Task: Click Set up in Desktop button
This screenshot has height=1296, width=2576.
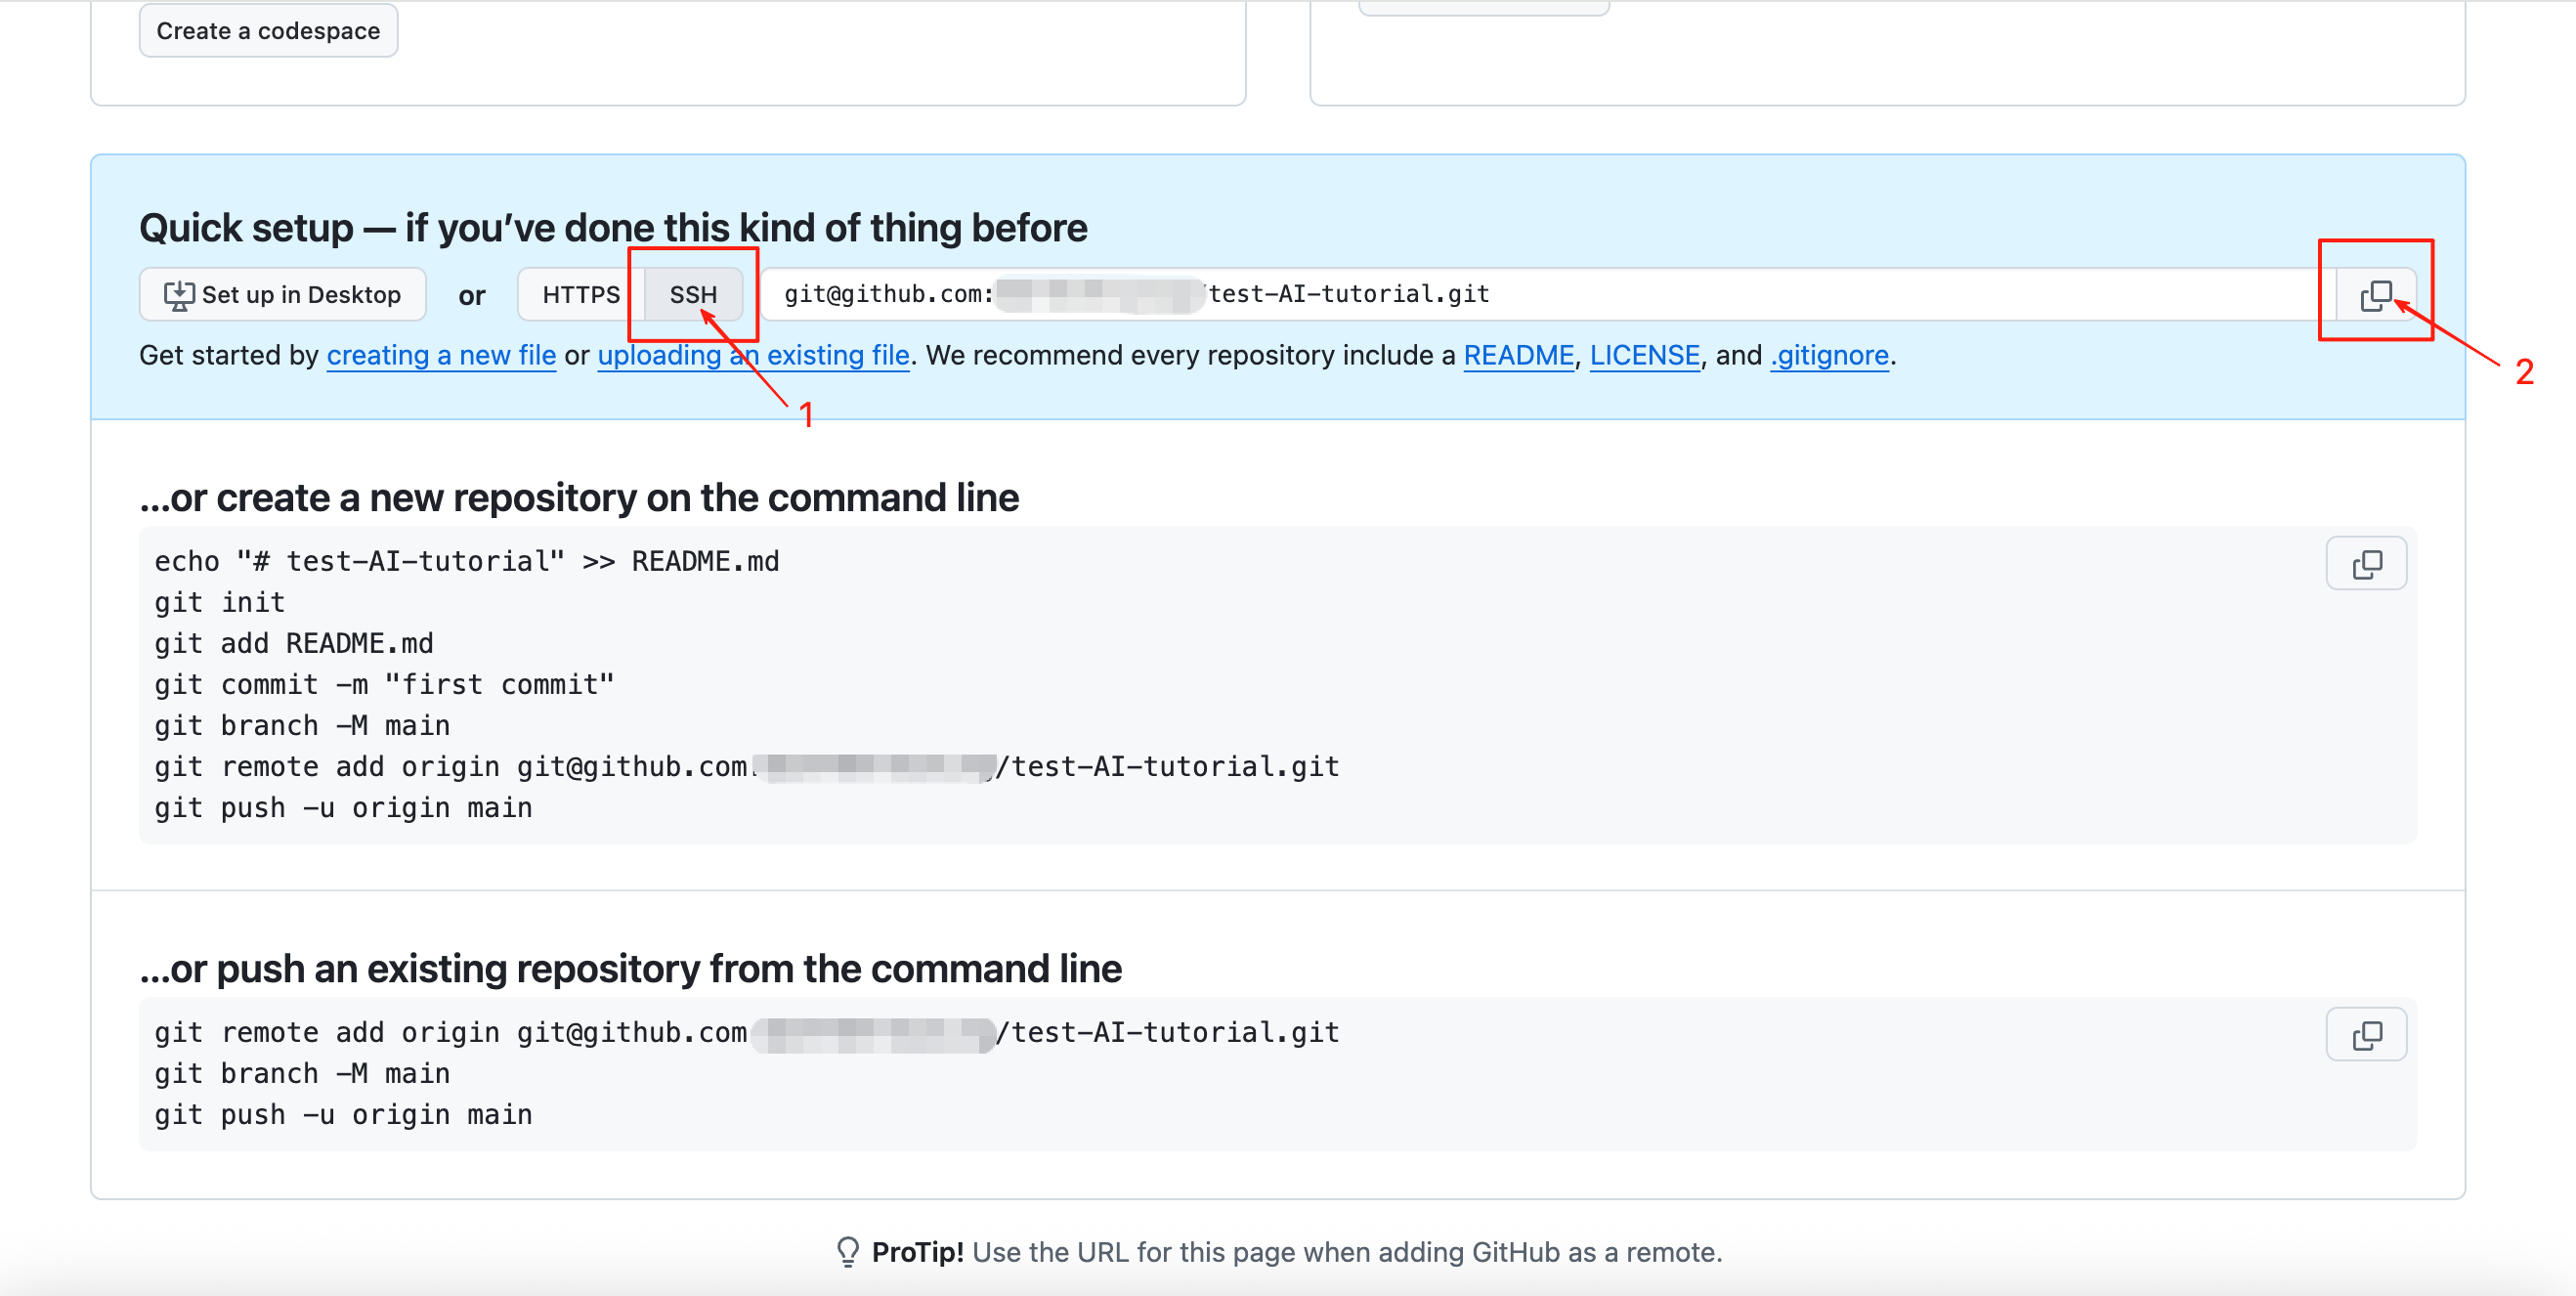Action: [x=283, y=295]
